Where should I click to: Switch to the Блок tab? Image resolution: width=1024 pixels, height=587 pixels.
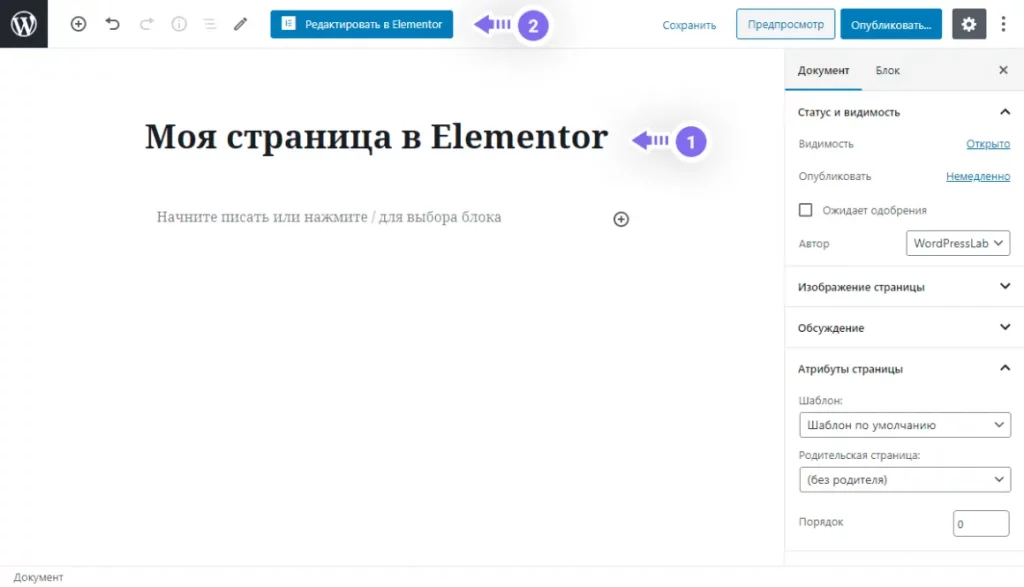pyautogui.click(x=888, y=71)
